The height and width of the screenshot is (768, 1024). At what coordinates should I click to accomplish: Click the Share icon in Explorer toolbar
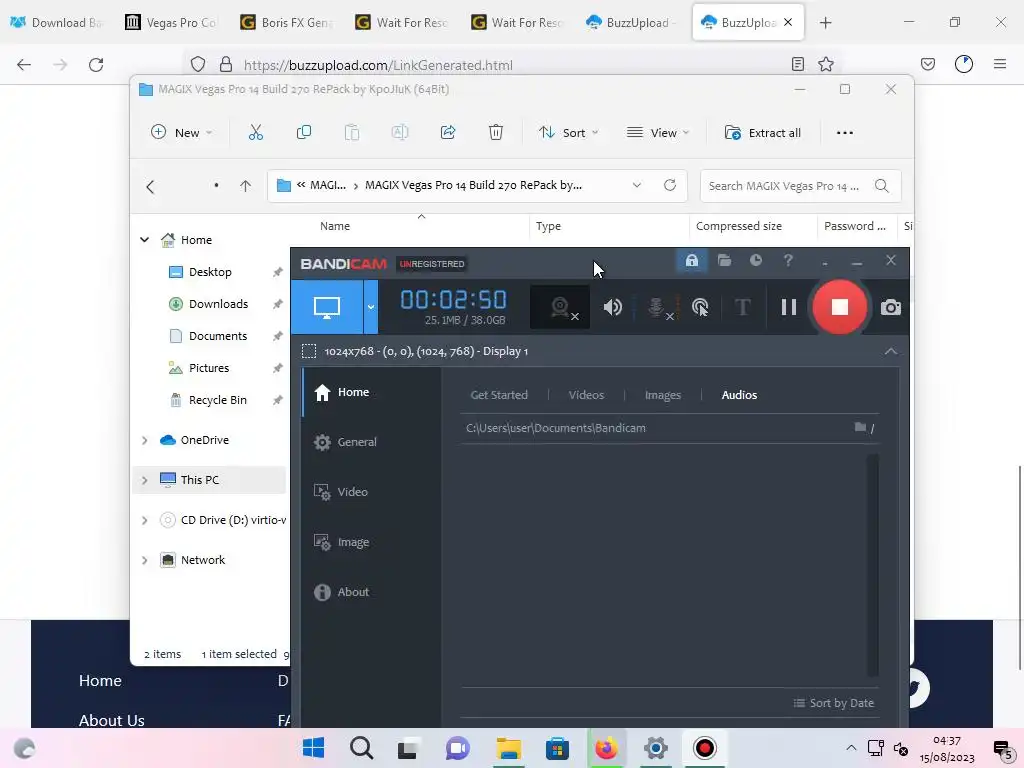tap(448, 133)
